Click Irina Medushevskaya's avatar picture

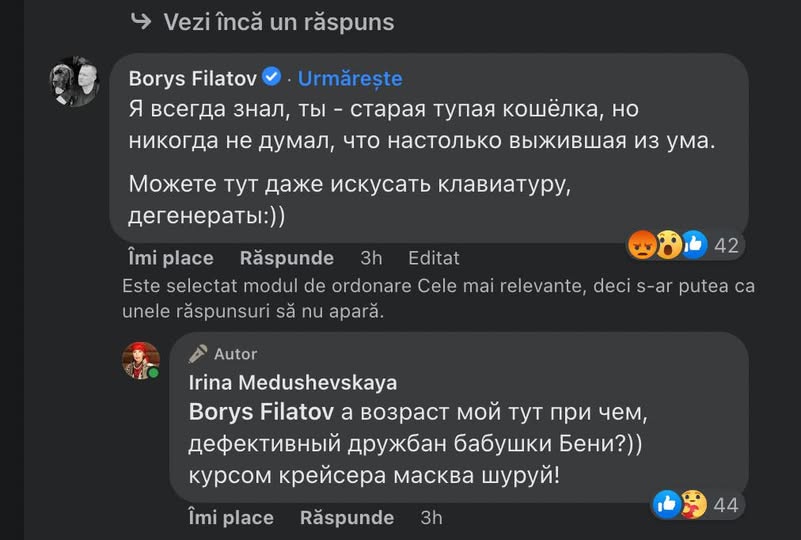click(141, 361)
